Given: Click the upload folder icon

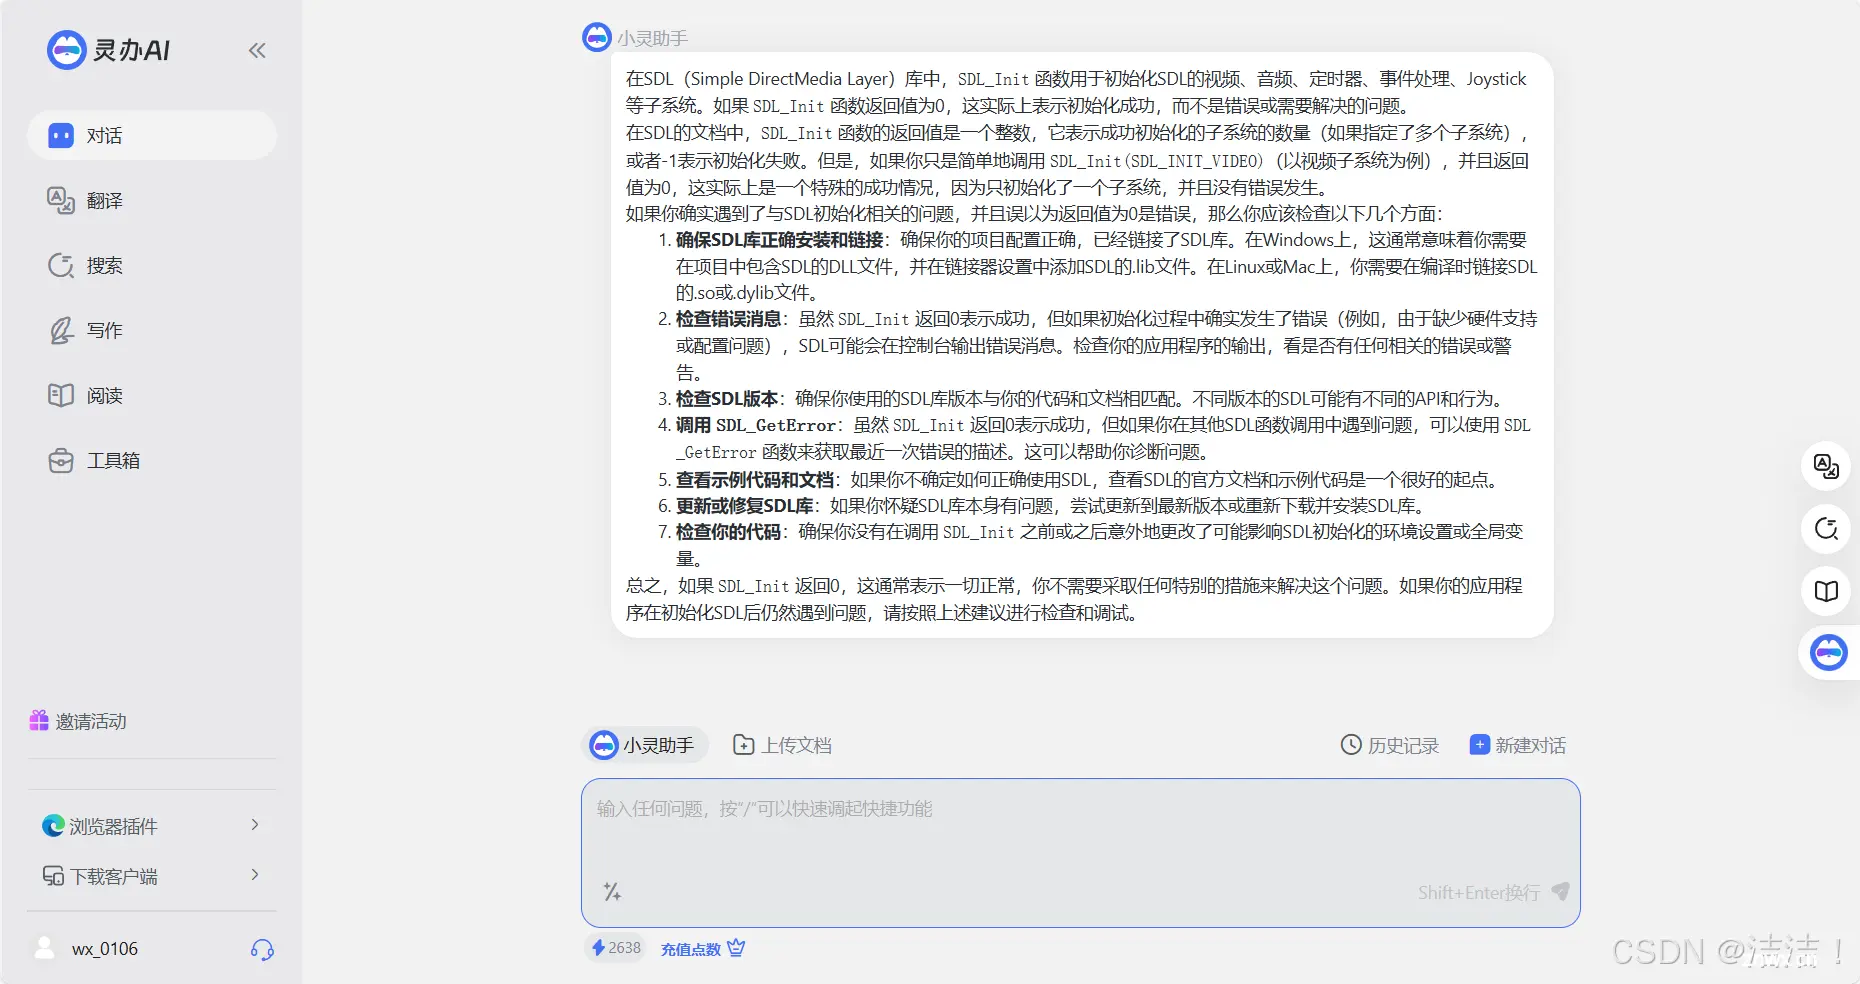Looking at the screenshot, I should pyautogui.click(x=744, y=745).
